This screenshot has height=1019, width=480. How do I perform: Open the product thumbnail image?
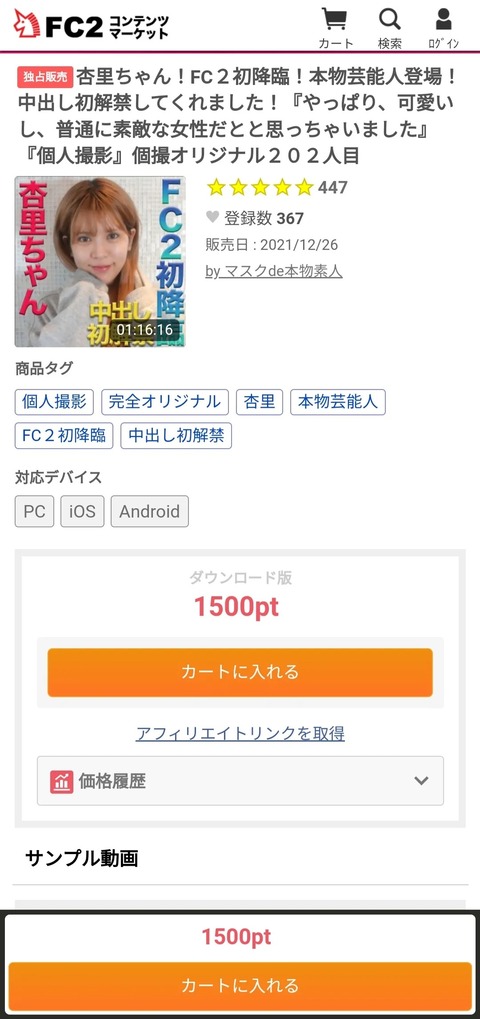(x=100, y=261)
